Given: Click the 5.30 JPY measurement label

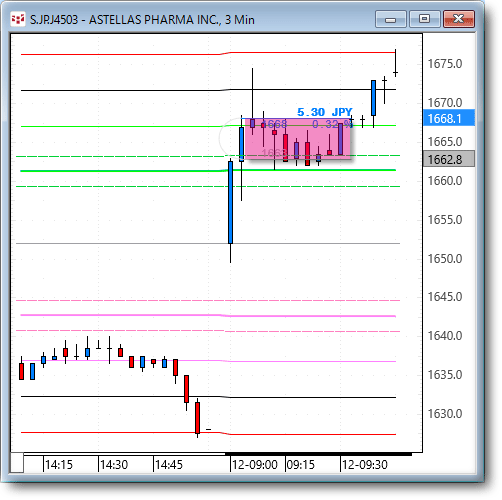Looking at the screenshot, I should click(x=324, y=112).
